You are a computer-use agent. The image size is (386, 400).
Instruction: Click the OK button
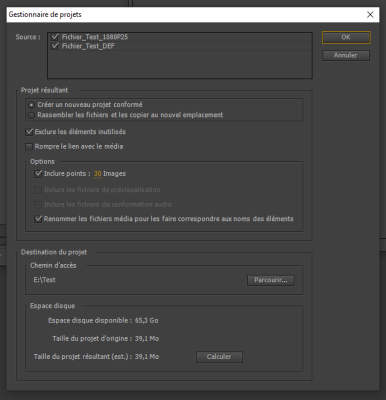346,37
